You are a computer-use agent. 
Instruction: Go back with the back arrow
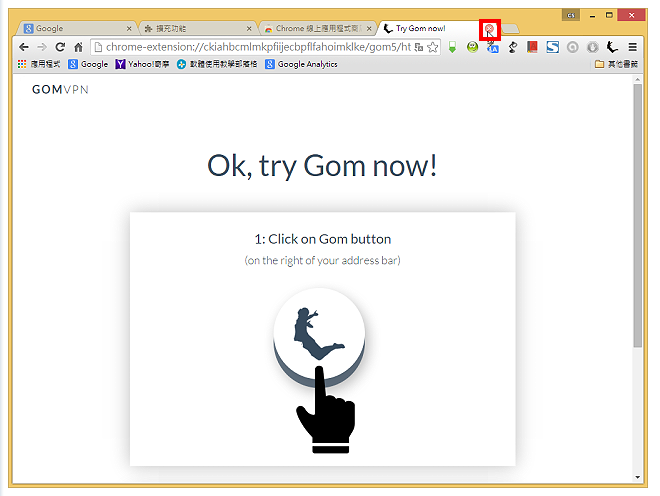[24, 47]
